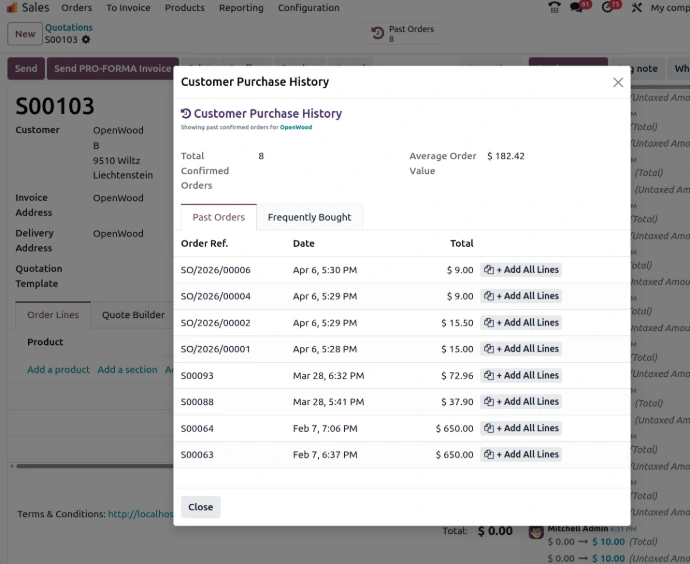The width and height of the screenshot is (690, 564).
Task: Click the Past Orders history icon button
Action: (x=377, y=34)
